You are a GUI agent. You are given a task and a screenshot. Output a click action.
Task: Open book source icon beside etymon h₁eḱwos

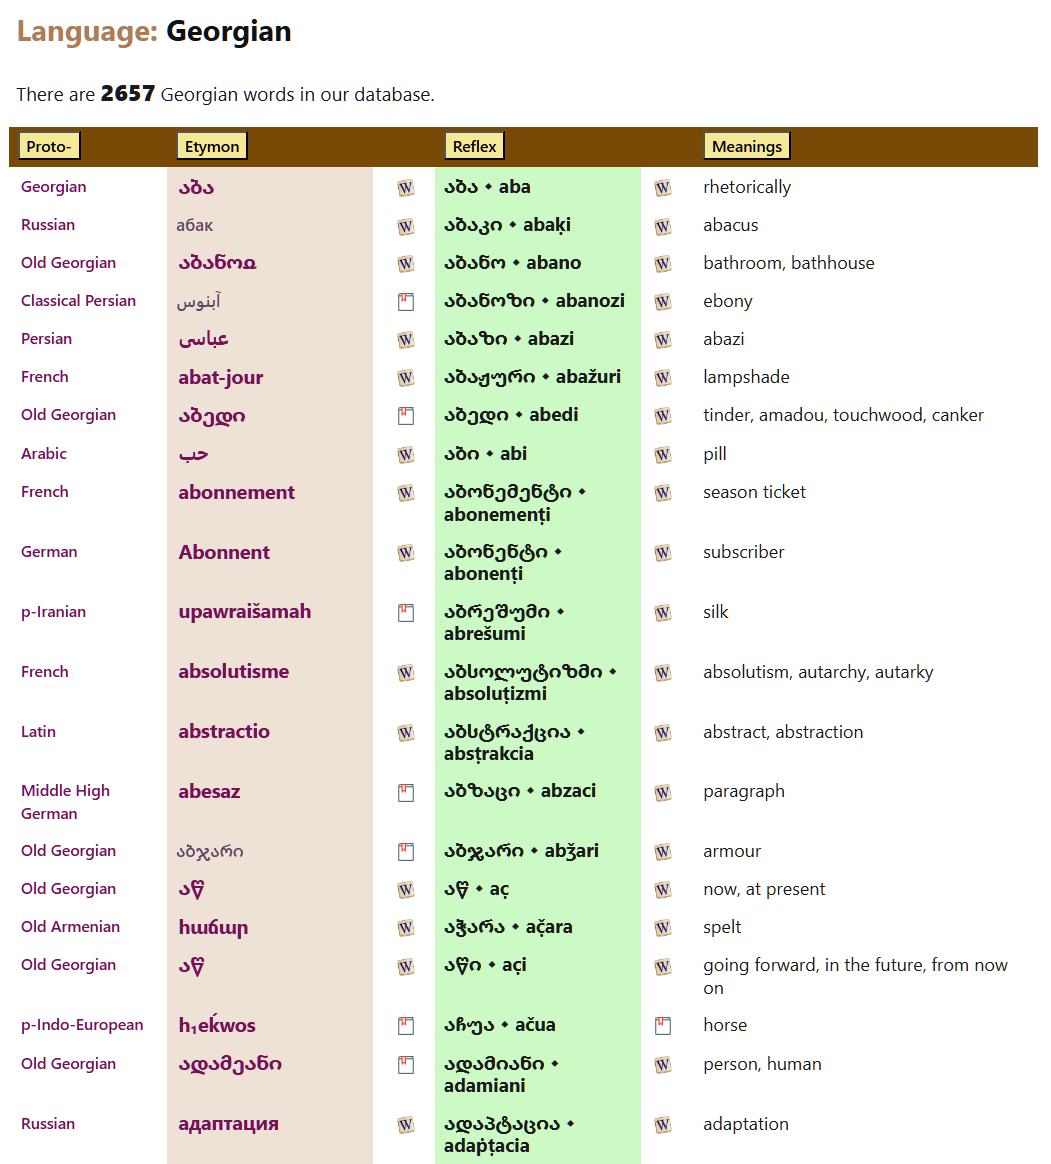pos(405,1026)
